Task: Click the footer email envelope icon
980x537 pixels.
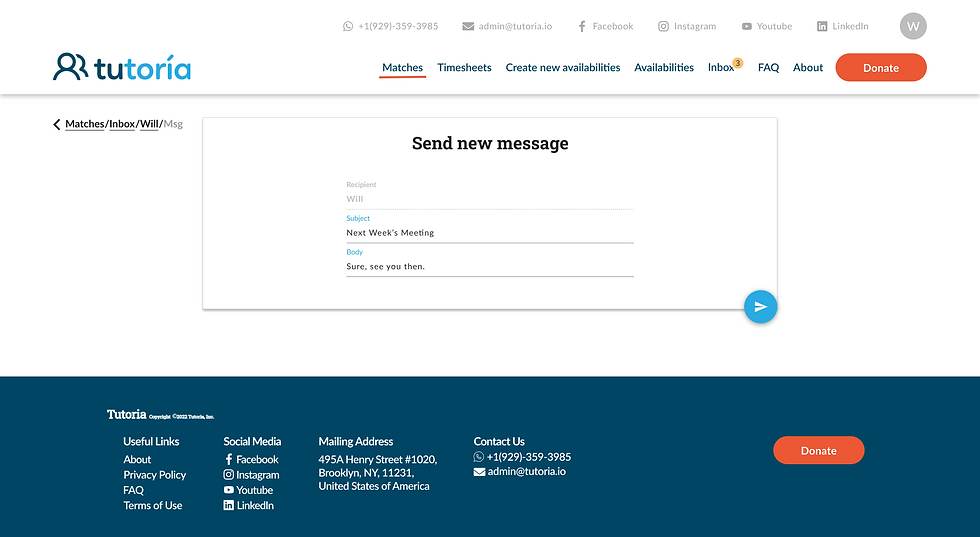Action: click(x=479, y=472)
